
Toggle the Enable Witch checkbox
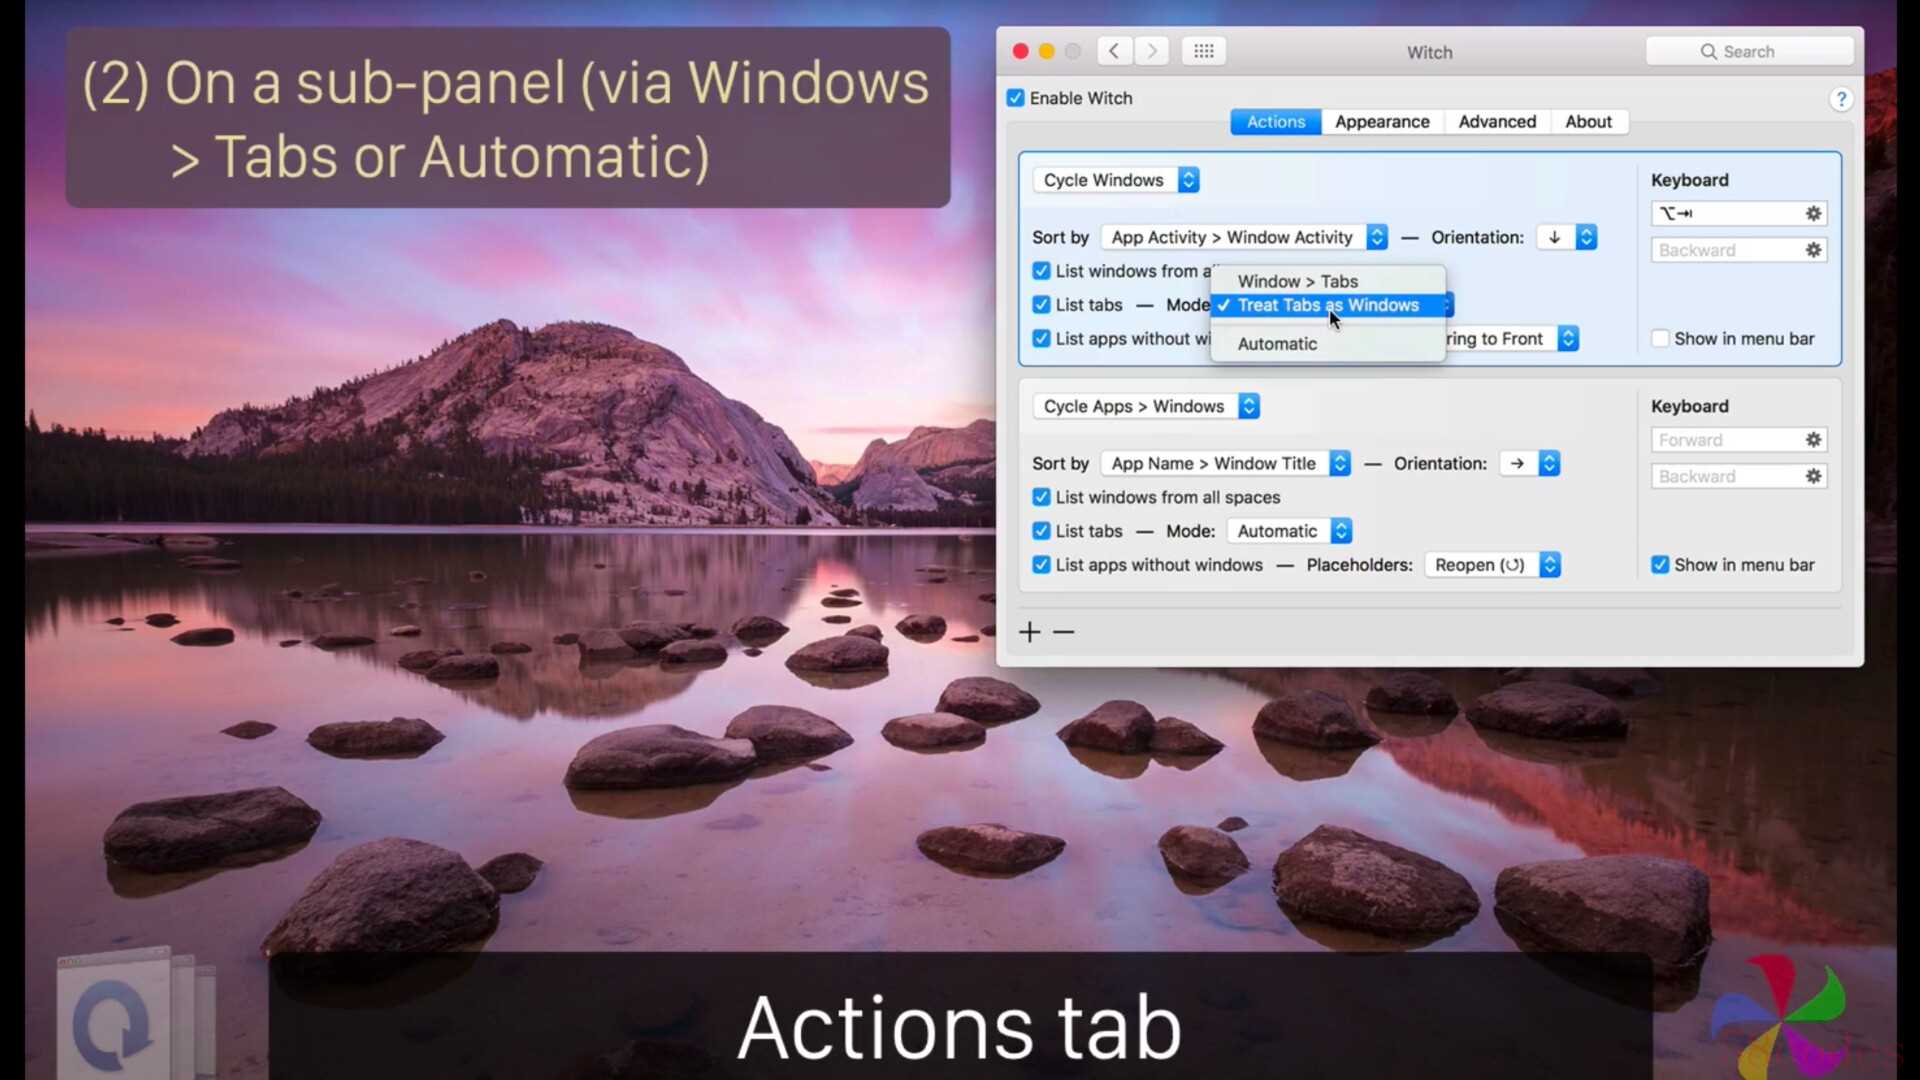tap(1016, 98)
